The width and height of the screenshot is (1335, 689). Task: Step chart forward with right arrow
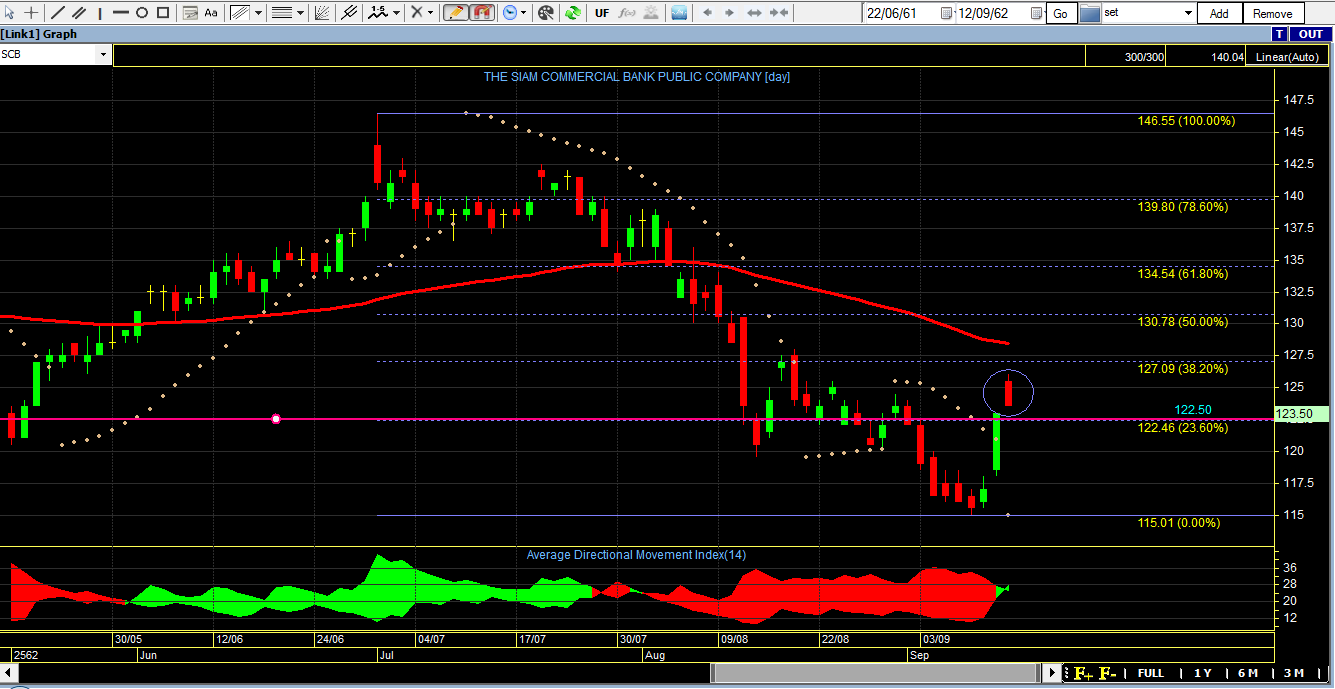(x=729, y=13)
